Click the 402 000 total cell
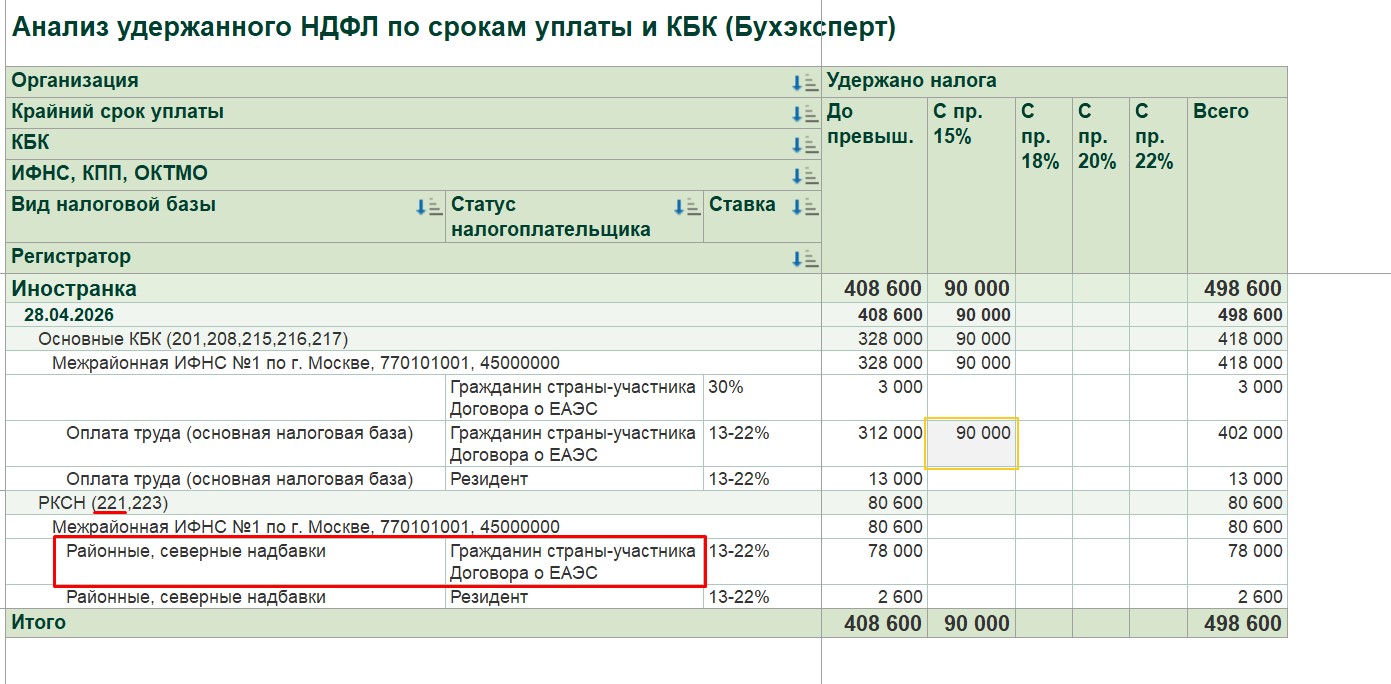The width and height of the screenshot is (1391, 684). tap(1237, 445)
